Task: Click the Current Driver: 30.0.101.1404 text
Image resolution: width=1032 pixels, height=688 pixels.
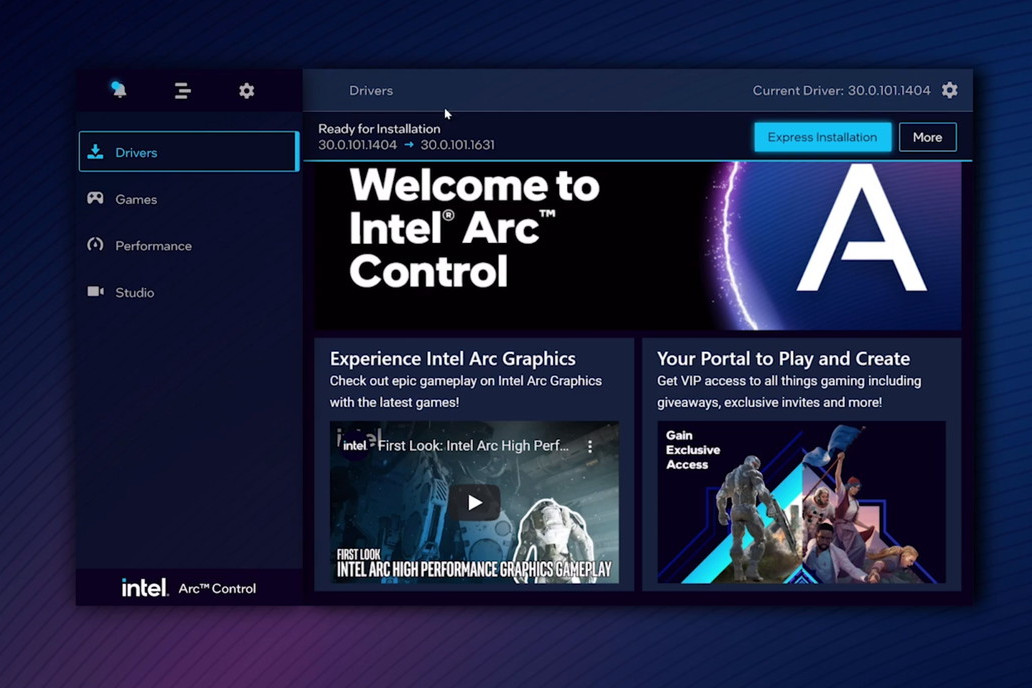Action: 841,90
